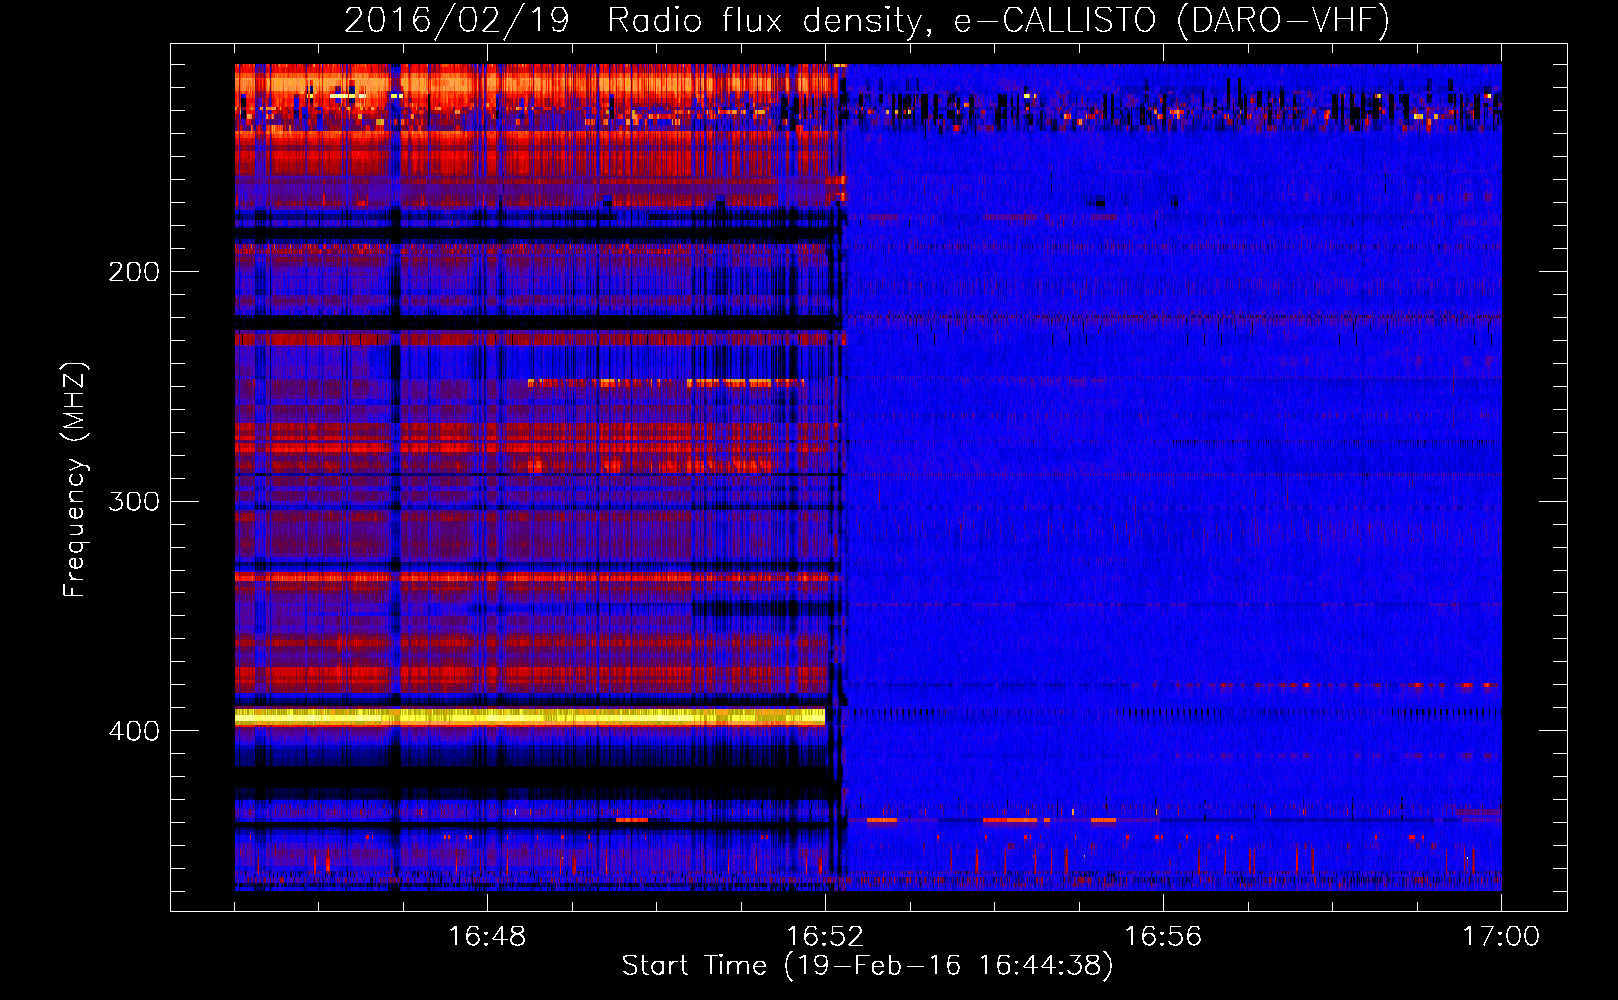Click the '17:00' time axis label
Image resolution: width=1618 pixels, height=1000 pixels.
(x=1501, y=936)
